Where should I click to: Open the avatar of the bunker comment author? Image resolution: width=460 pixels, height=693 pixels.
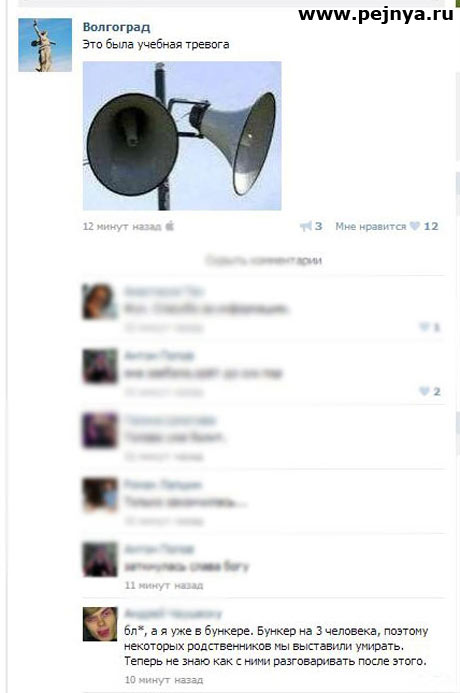click(x=100, y=624)
